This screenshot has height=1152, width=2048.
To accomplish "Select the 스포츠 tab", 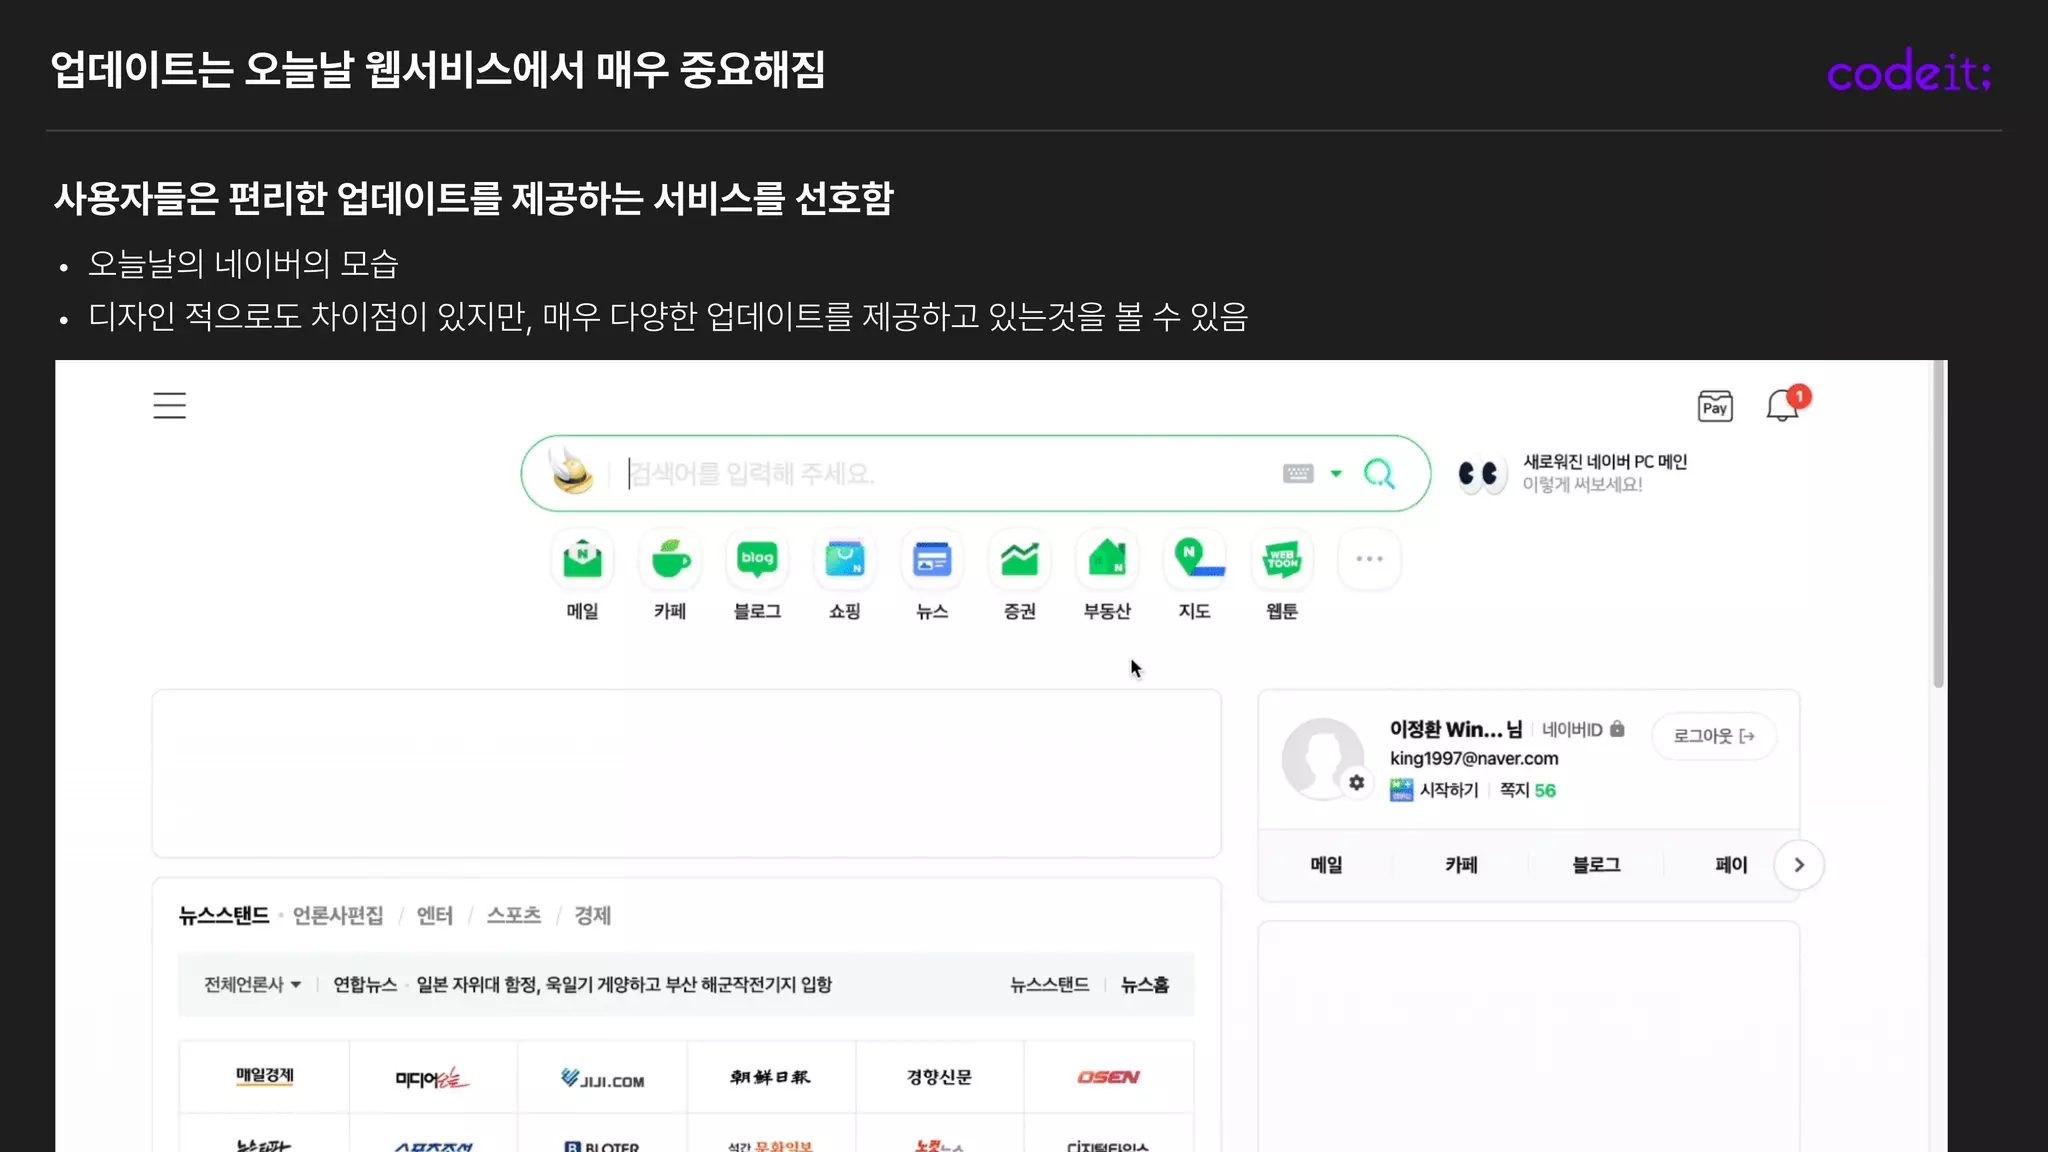I will coord(513,915).
